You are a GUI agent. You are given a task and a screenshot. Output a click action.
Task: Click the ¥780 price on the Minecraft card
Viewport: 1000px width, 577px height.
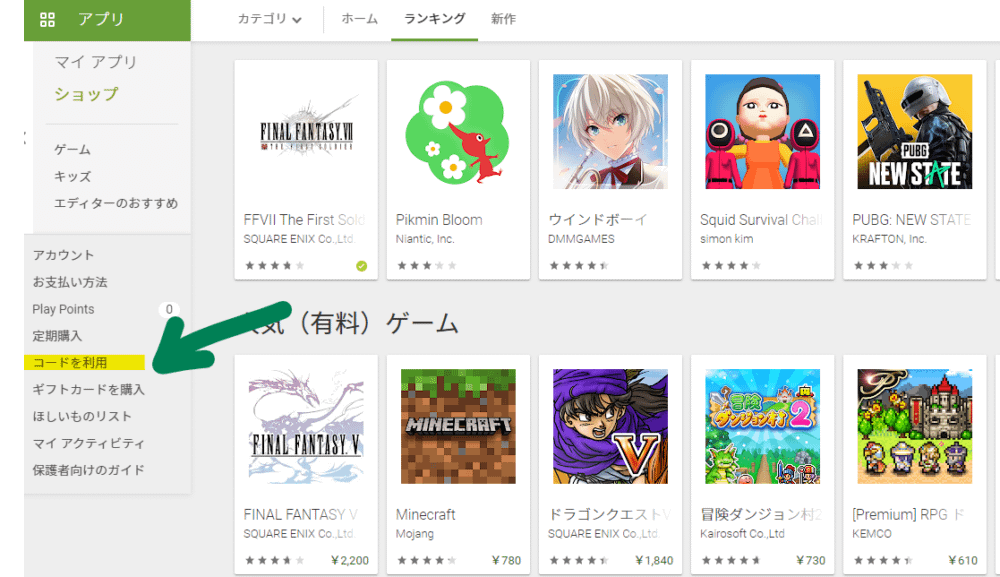coord(506,560)
